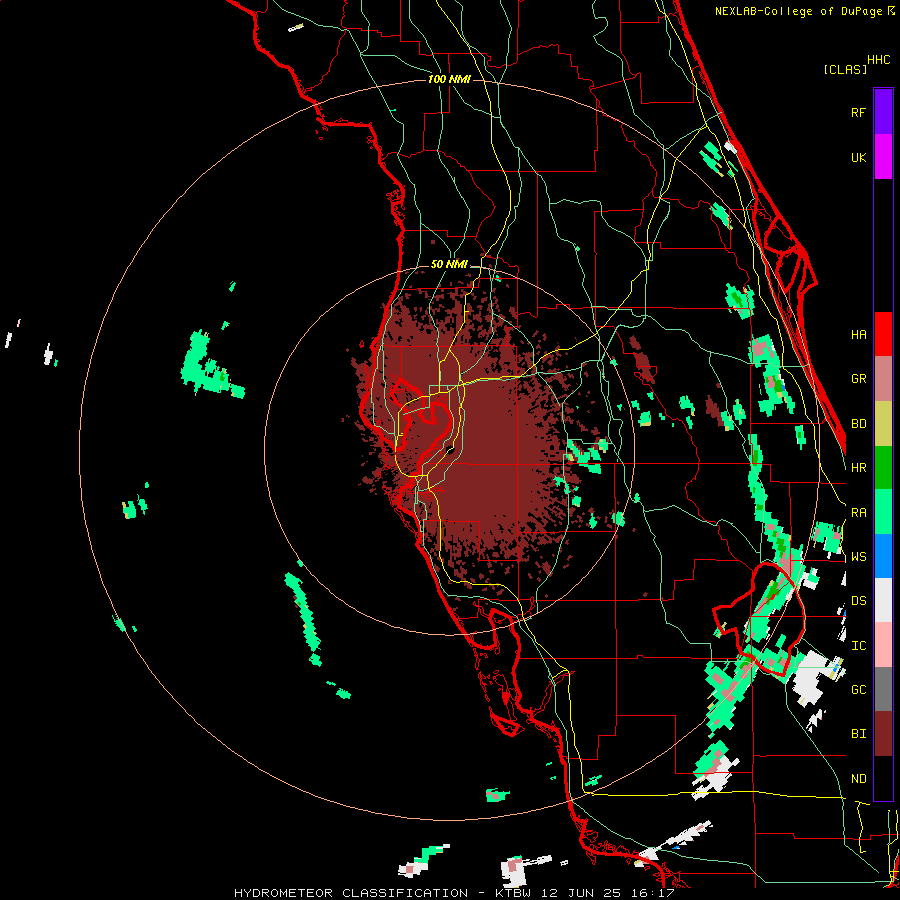Select the BD yellow legend block
Screen dimensions: 900x900
point(883,424)
